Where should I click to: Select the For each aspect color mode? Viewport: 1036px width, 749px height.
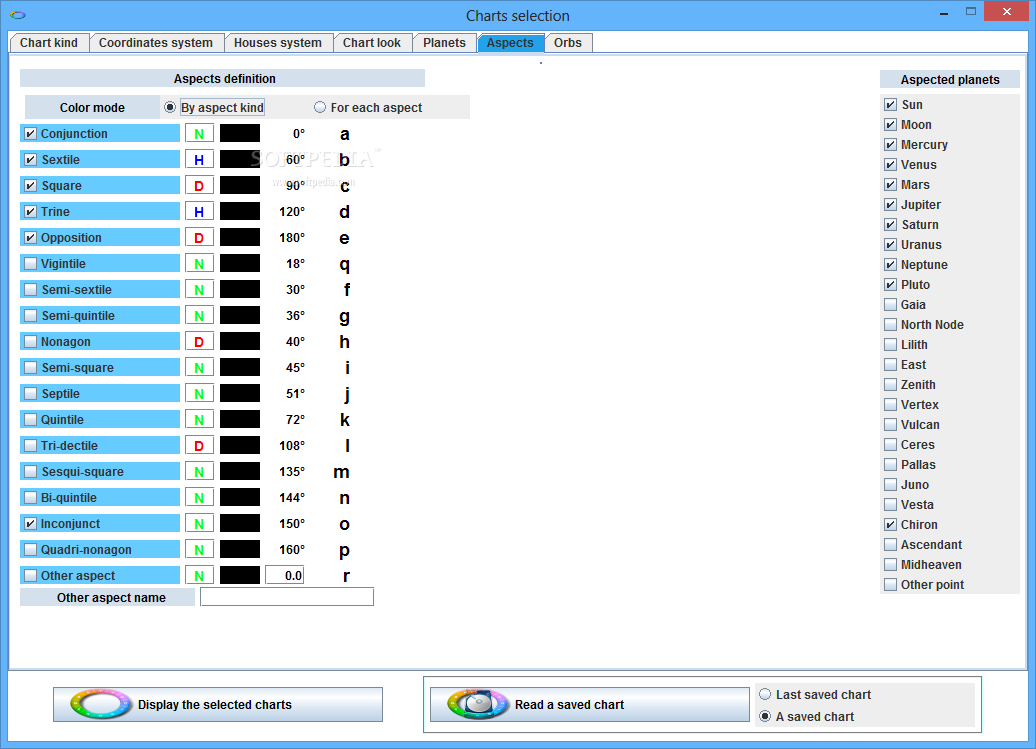pyautogui.click(x=320, y=107)
